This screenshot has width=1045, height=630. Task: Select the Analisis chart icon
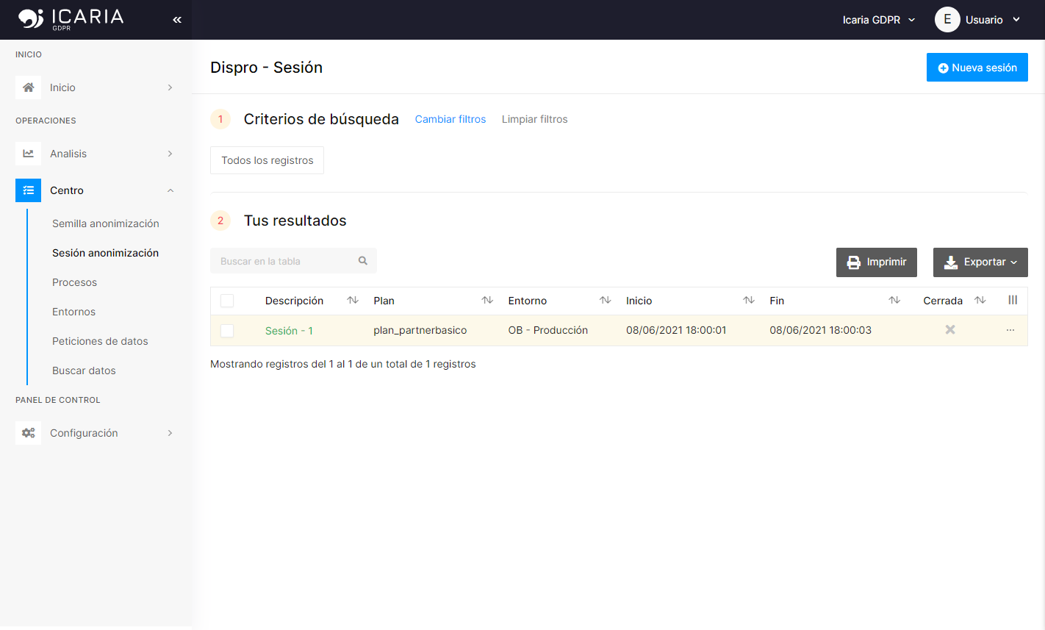(x=28, y=154)
